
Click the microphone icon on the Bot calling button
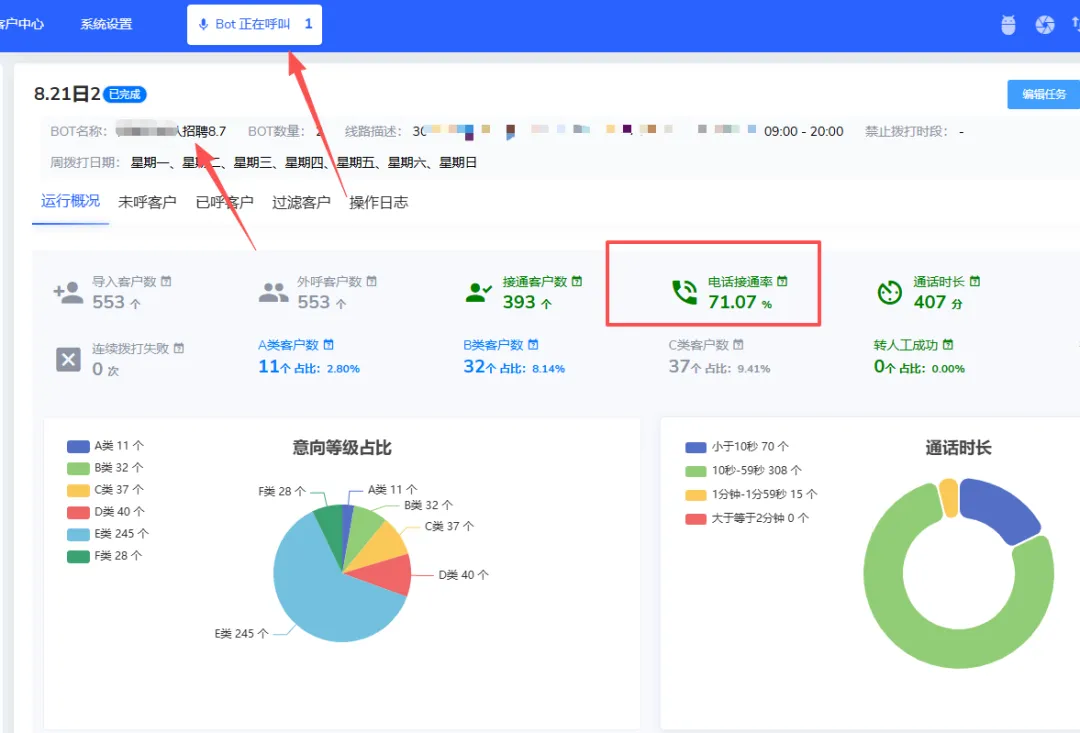tap(206, 24)
